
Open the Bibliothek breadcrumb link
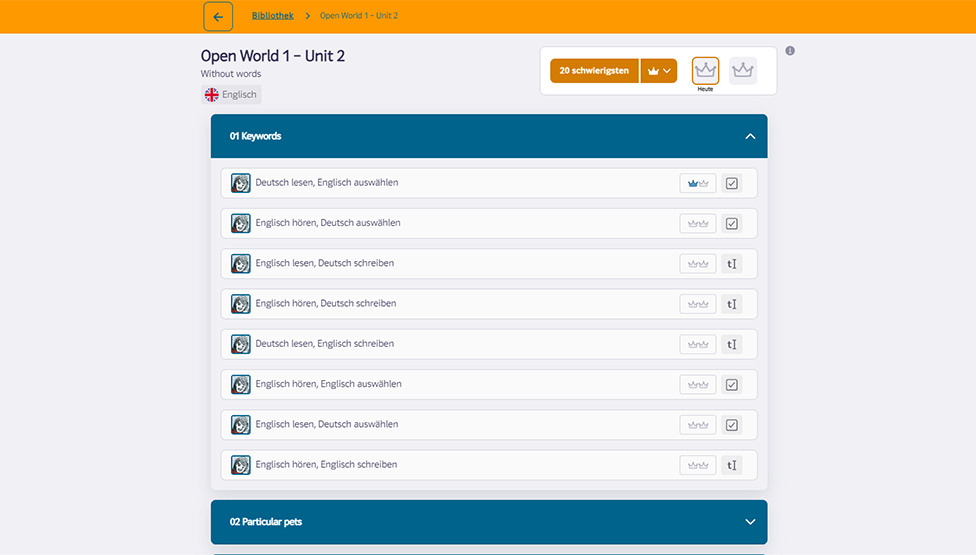click(x=273, y=16)
